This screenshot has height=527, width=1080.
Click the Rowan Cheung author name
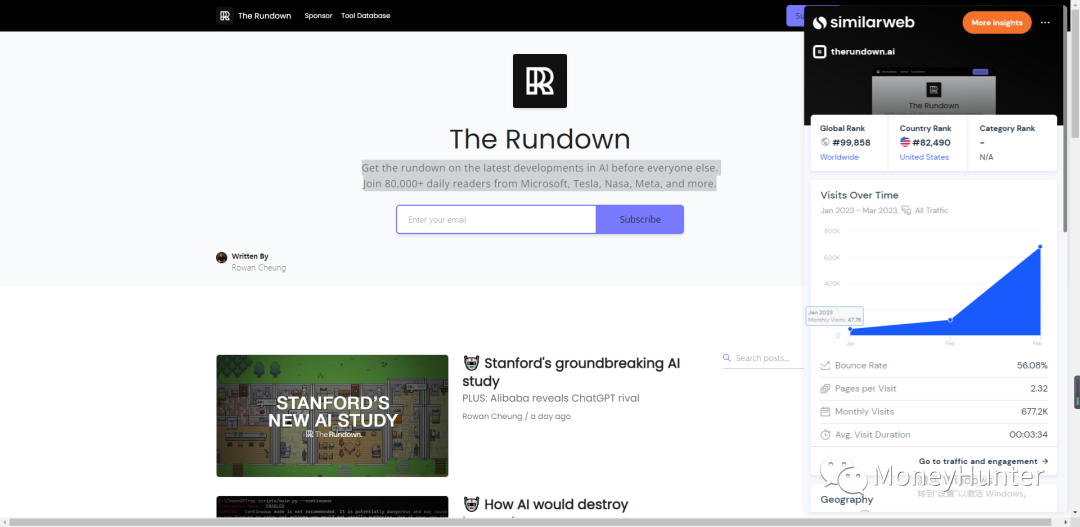pos(259,268)
